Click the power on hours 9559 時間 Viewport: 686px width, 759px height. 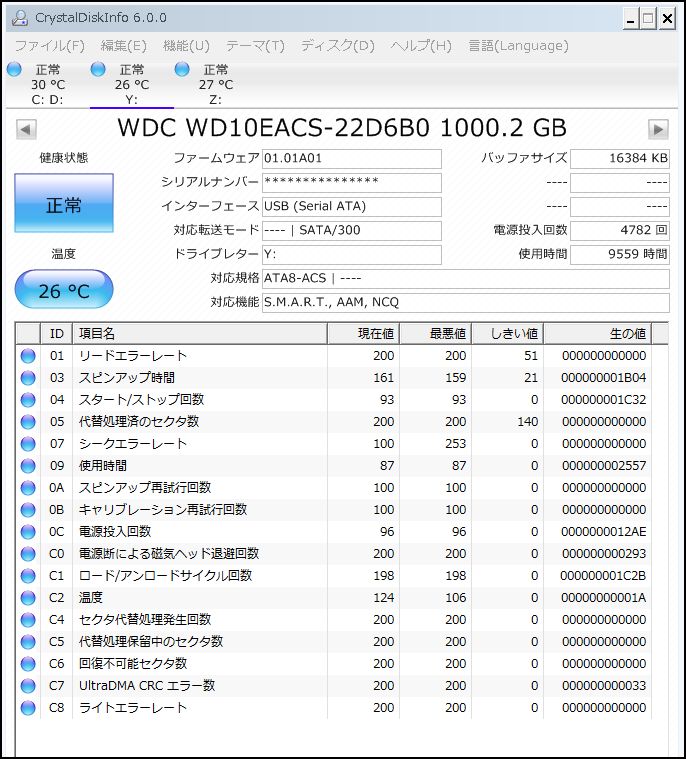pyautogui.click(x=620, y=255)
